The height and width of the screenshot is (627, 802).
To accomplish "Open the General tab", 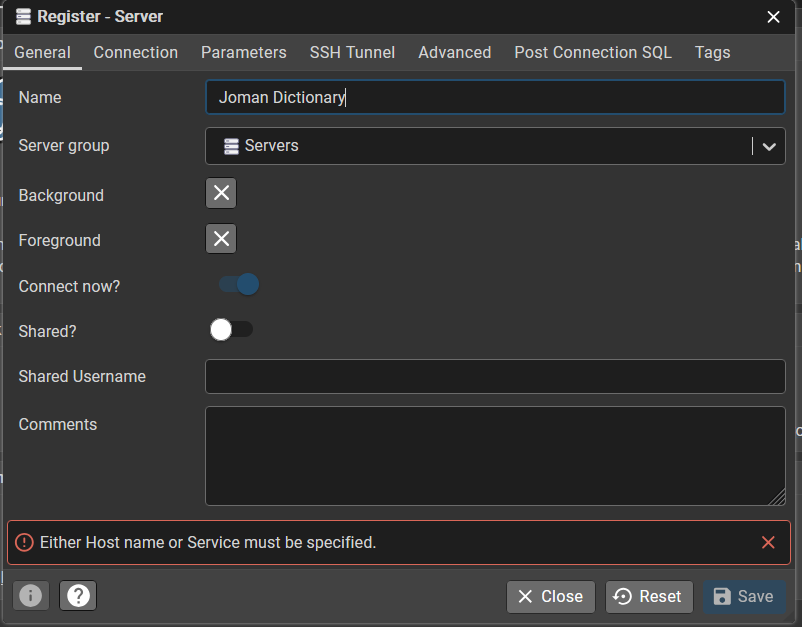I will 42,52.
